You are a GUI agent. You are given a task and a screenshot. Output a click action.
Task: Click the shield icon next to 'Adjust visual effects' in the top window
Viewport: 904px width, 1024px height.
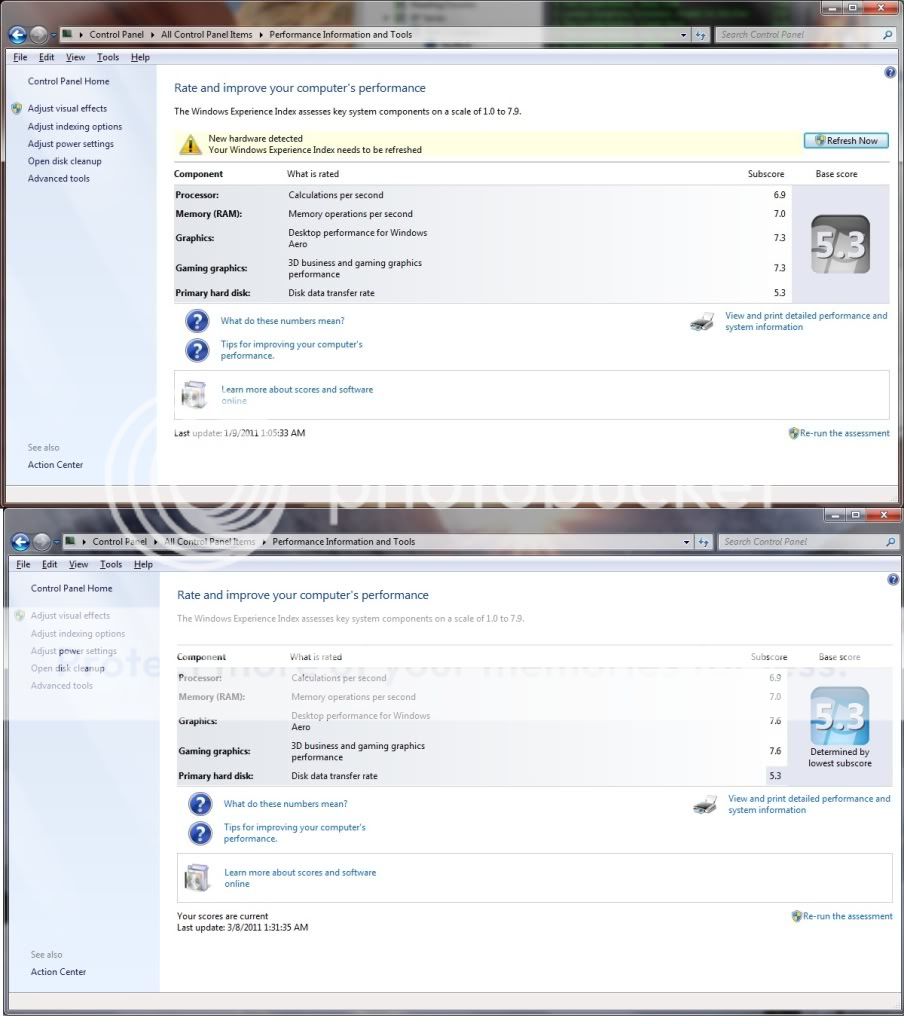tap(17, 108)
